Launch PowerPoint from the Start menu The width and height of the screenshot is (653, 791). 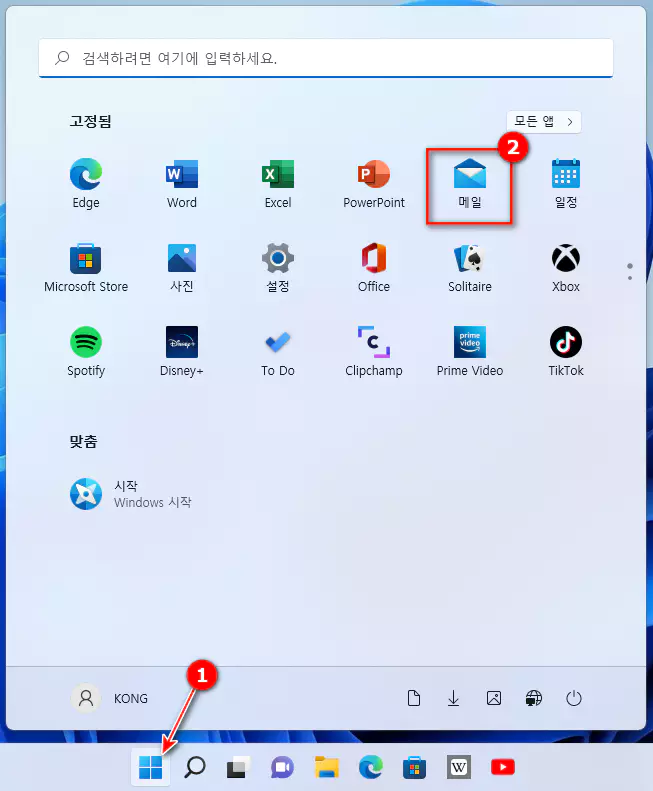(x=373, y=184)
